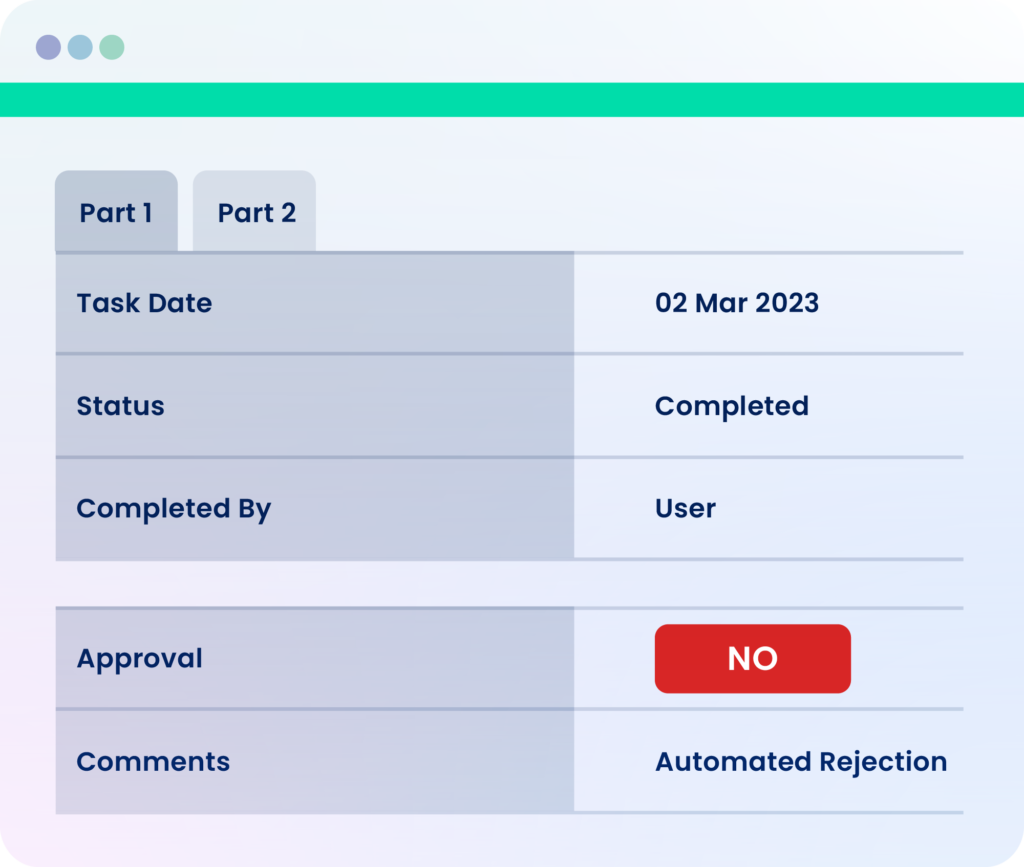Select the Completed By label cell
Viewport: 1024px width, 867px height.
315,509
